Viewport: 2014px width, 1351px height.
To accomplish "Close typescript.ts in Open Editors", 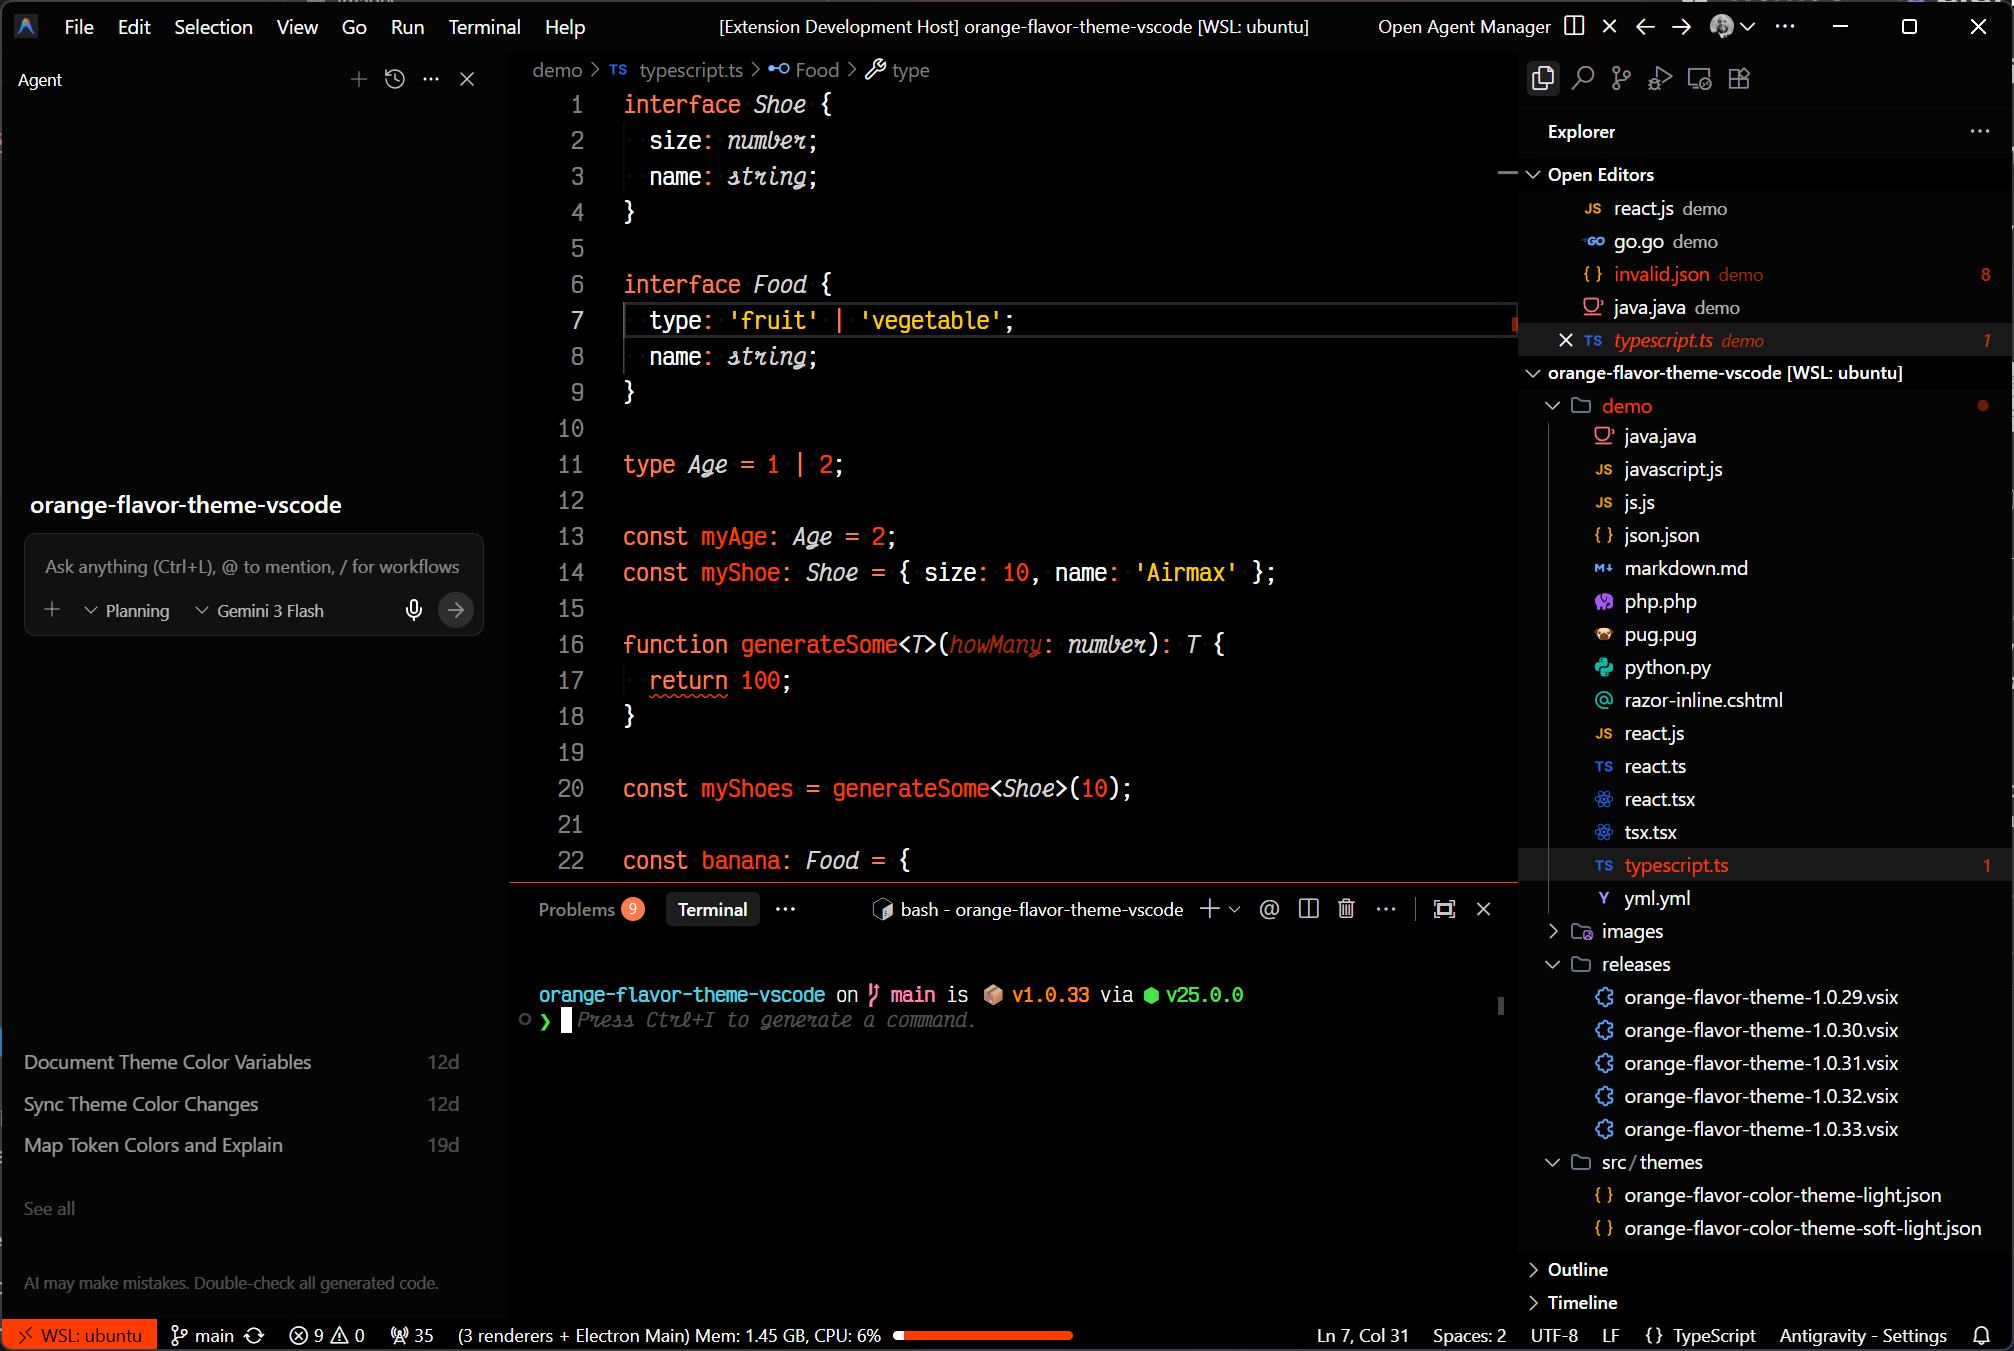I will [1566, 340].
